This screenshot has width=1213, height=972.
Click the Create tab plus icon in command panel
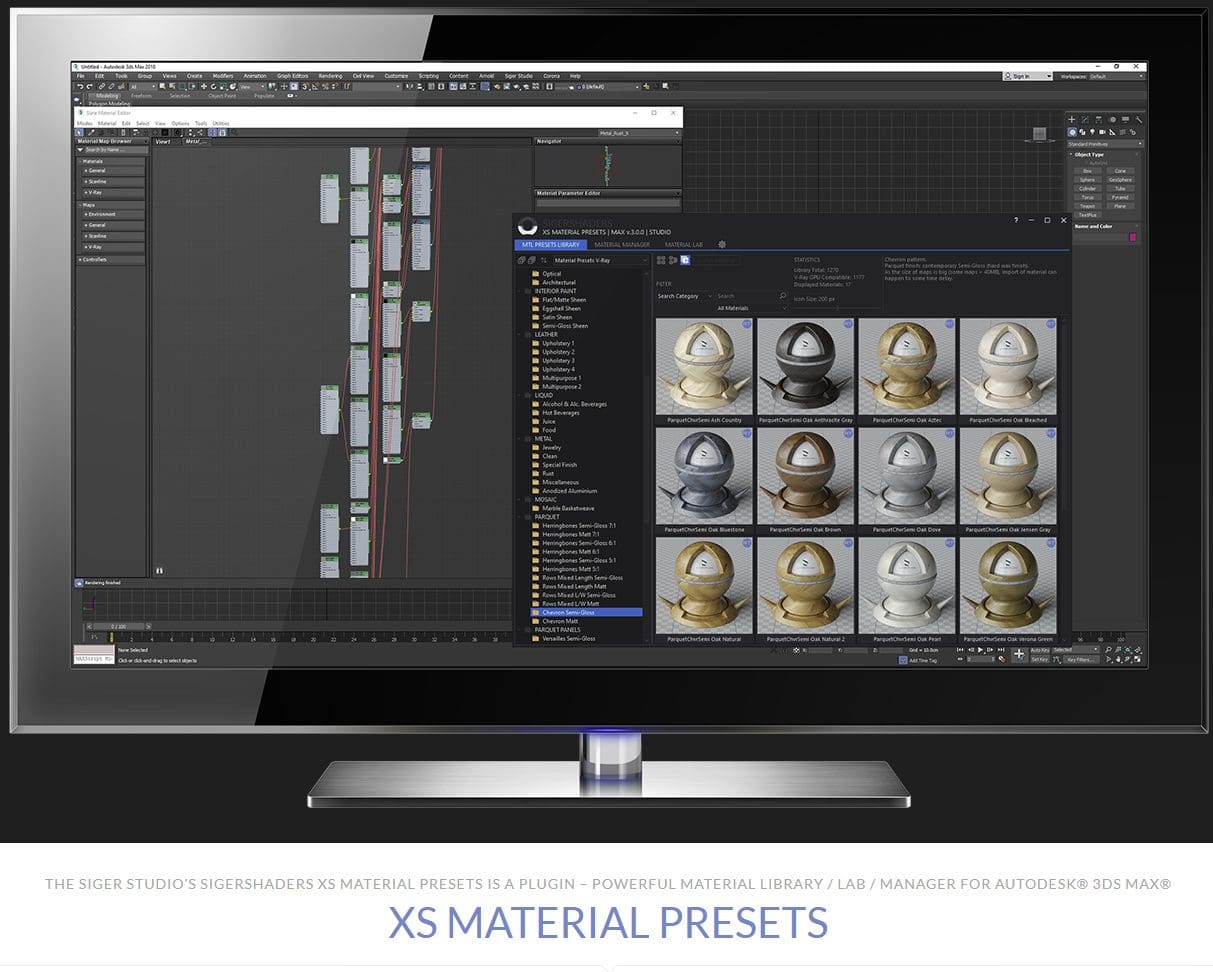[1072, 120]
